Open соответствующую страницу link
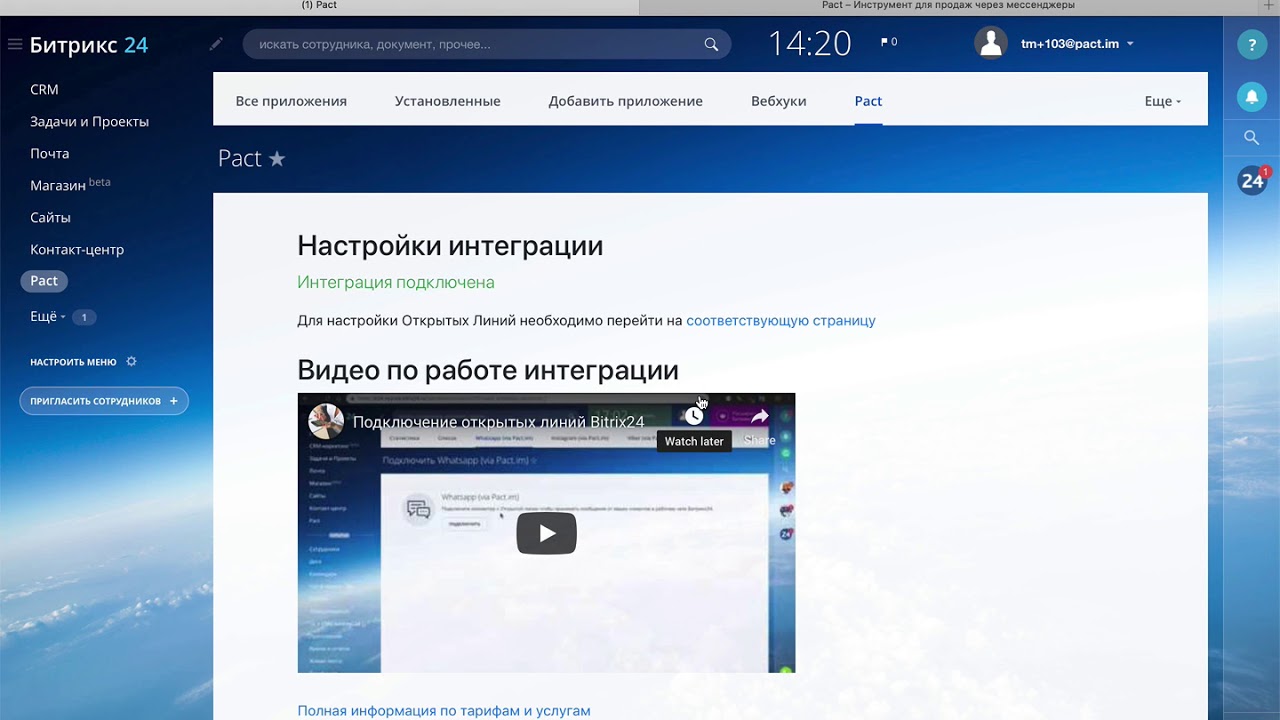 pyautogui.click(x=780, y=321)
